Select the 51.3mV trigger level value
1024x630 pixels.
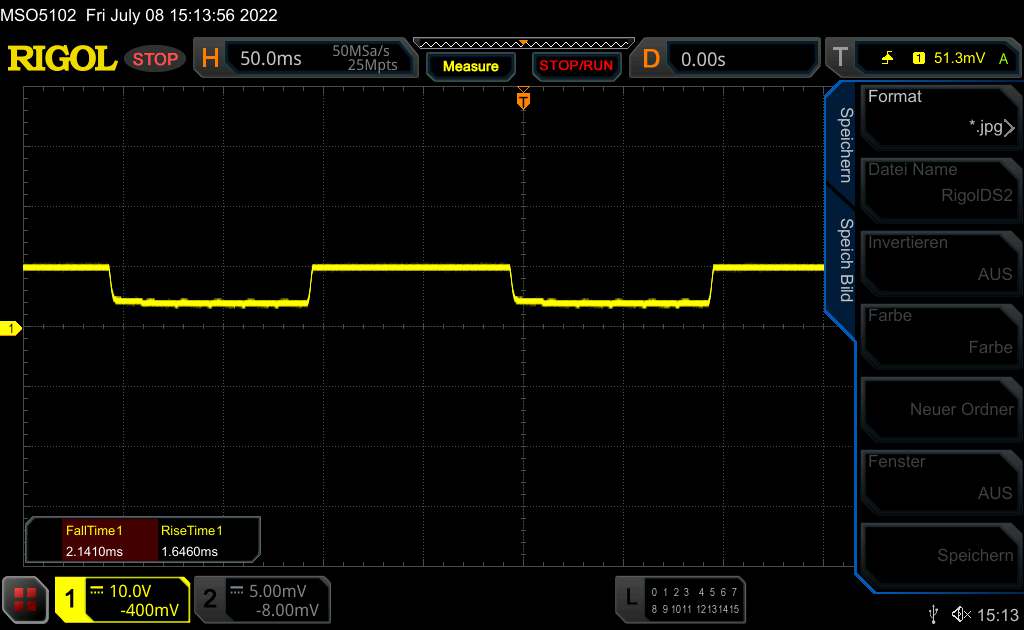pyautogui.click(x=959, y=58)
